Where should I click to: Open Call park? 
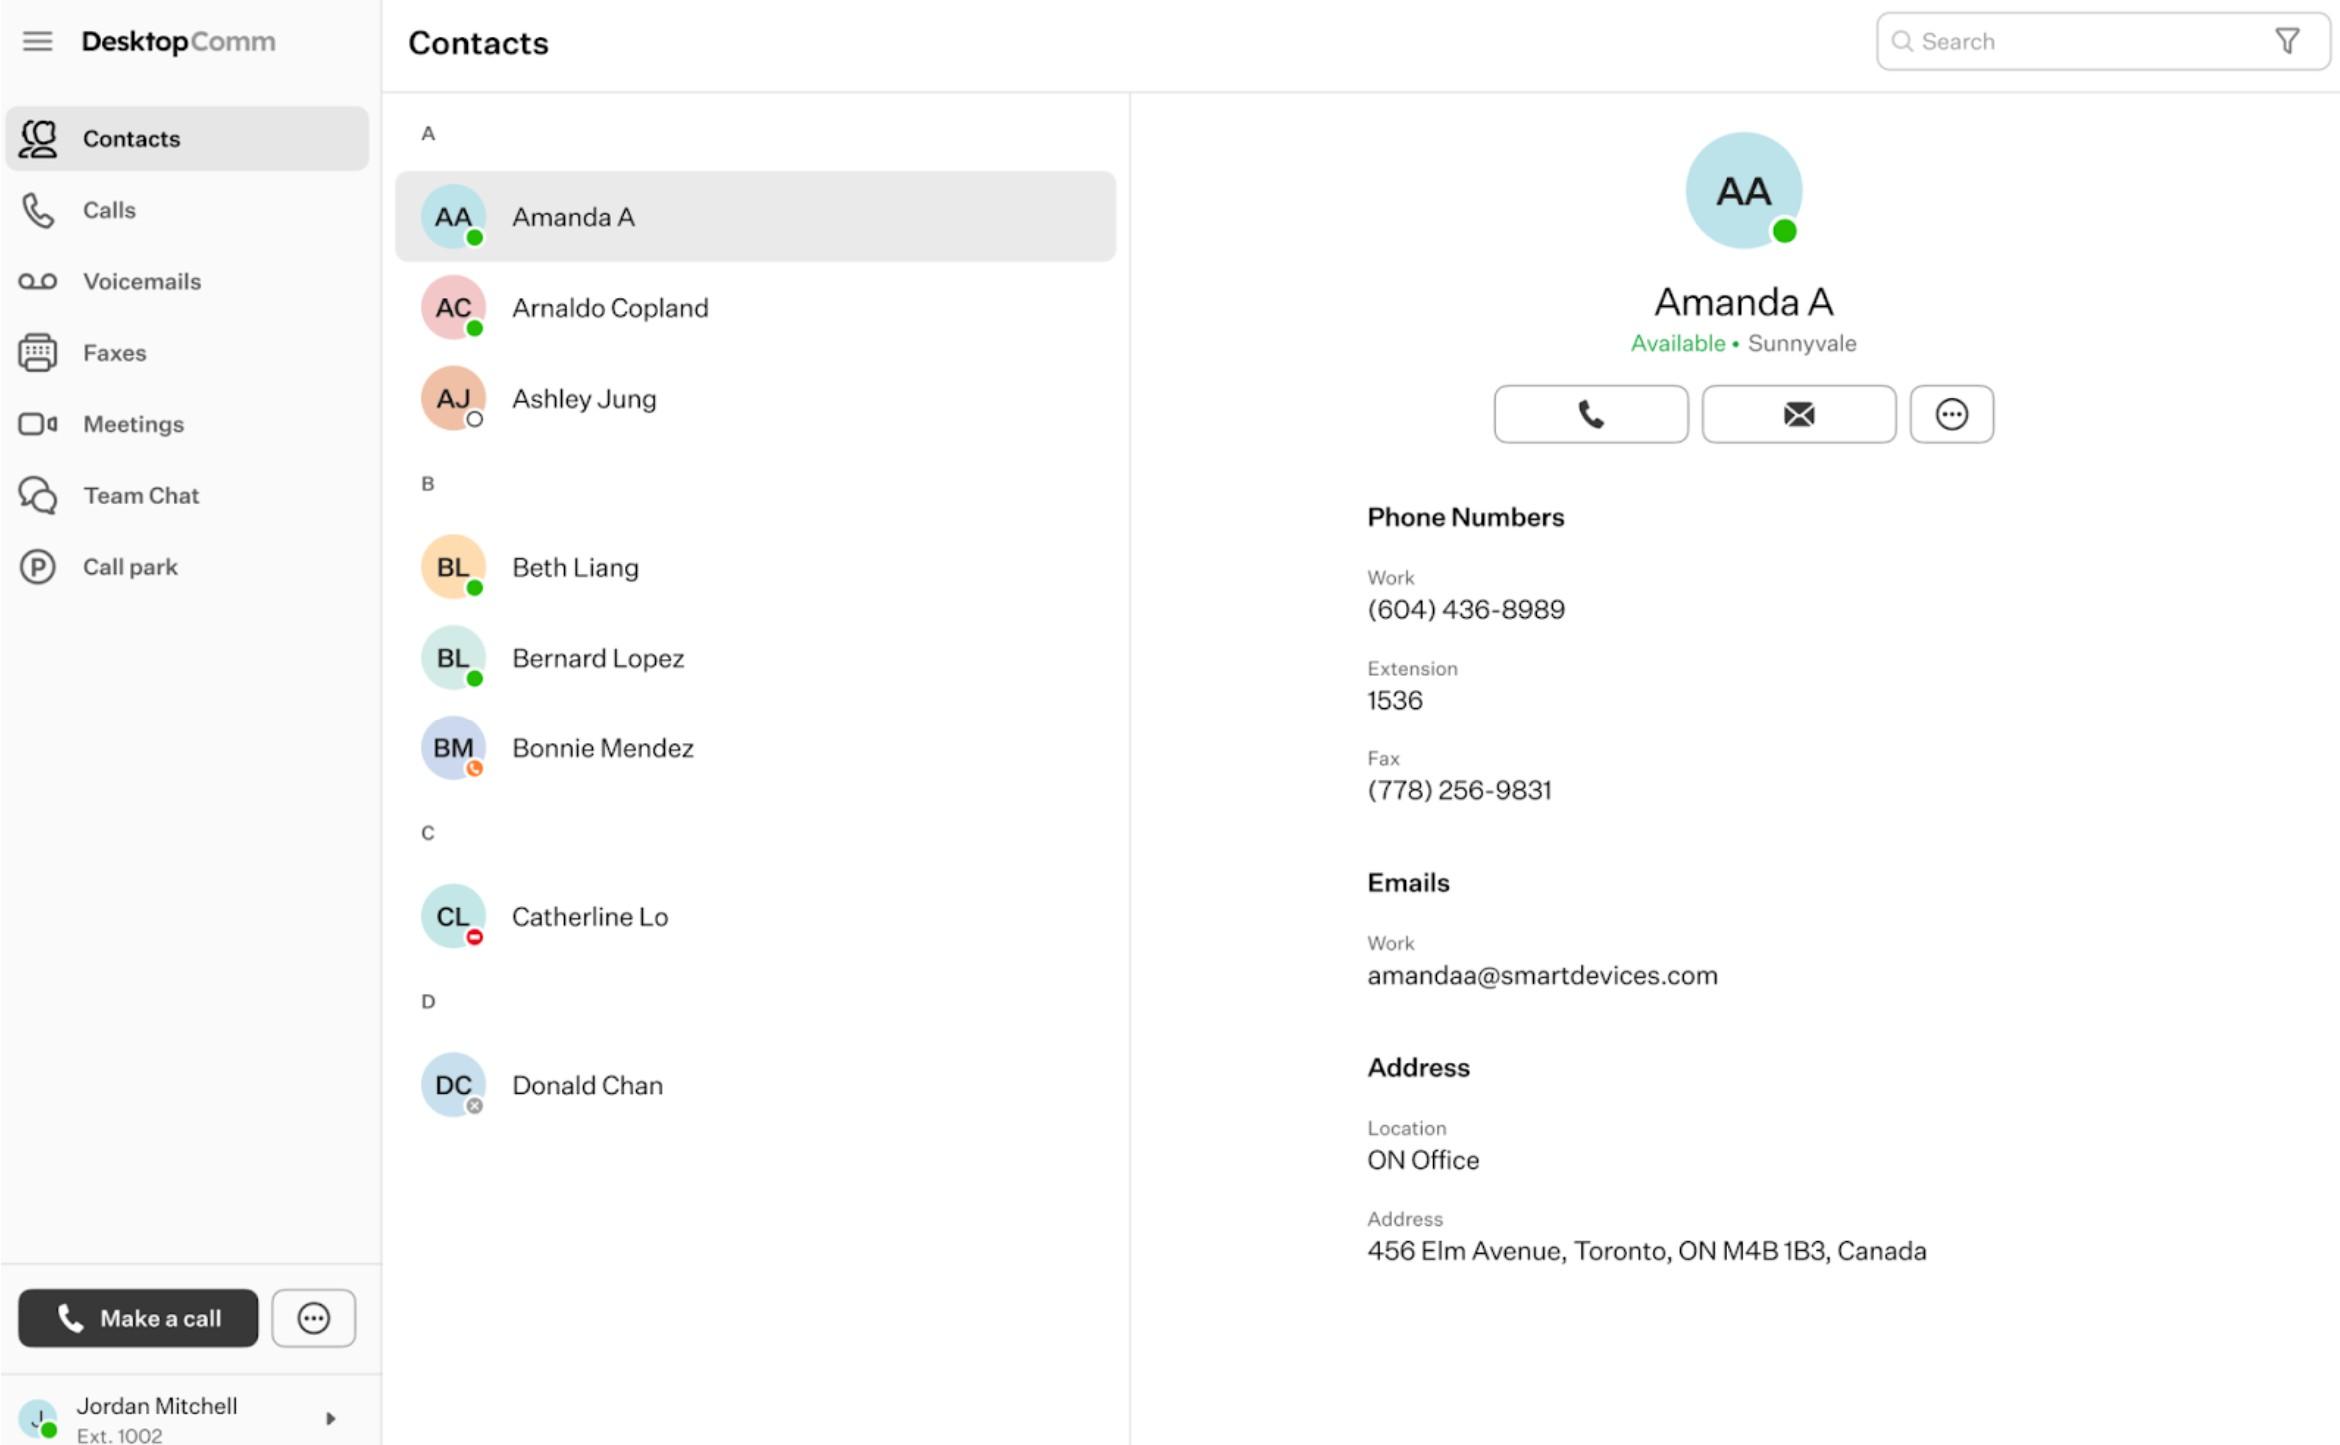pyautogui.click(x=187, y=567)
